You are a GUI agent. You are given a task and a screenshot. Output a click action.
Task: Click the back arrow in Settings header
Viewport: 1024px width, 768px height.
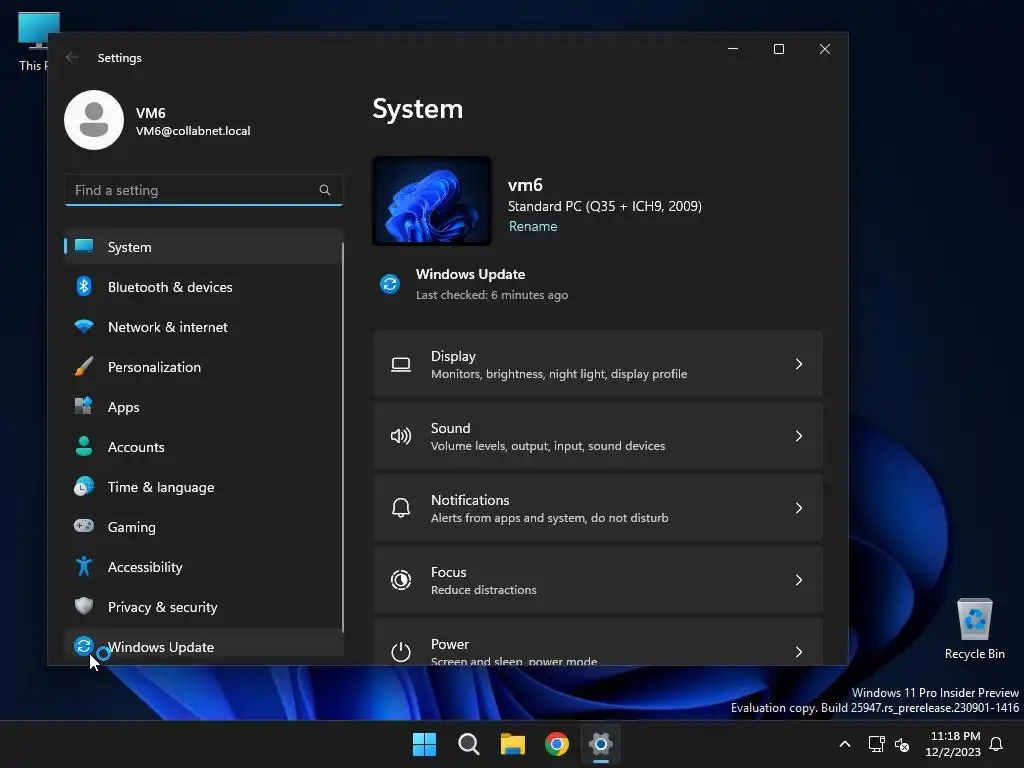[72, 57]
